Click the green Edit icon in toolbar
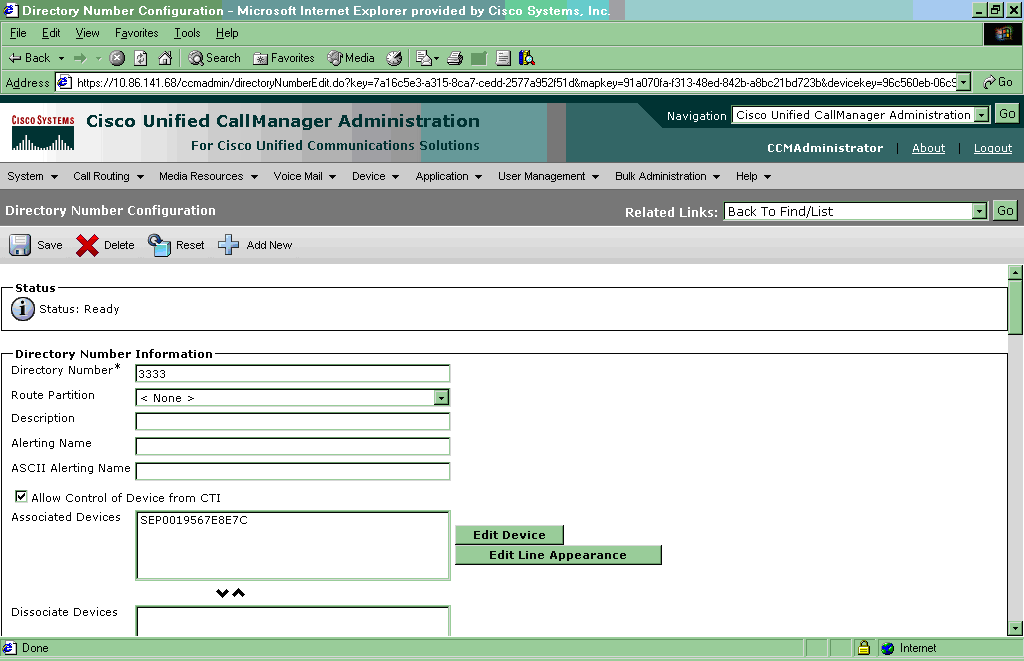1024x661 pixels. 479,58
